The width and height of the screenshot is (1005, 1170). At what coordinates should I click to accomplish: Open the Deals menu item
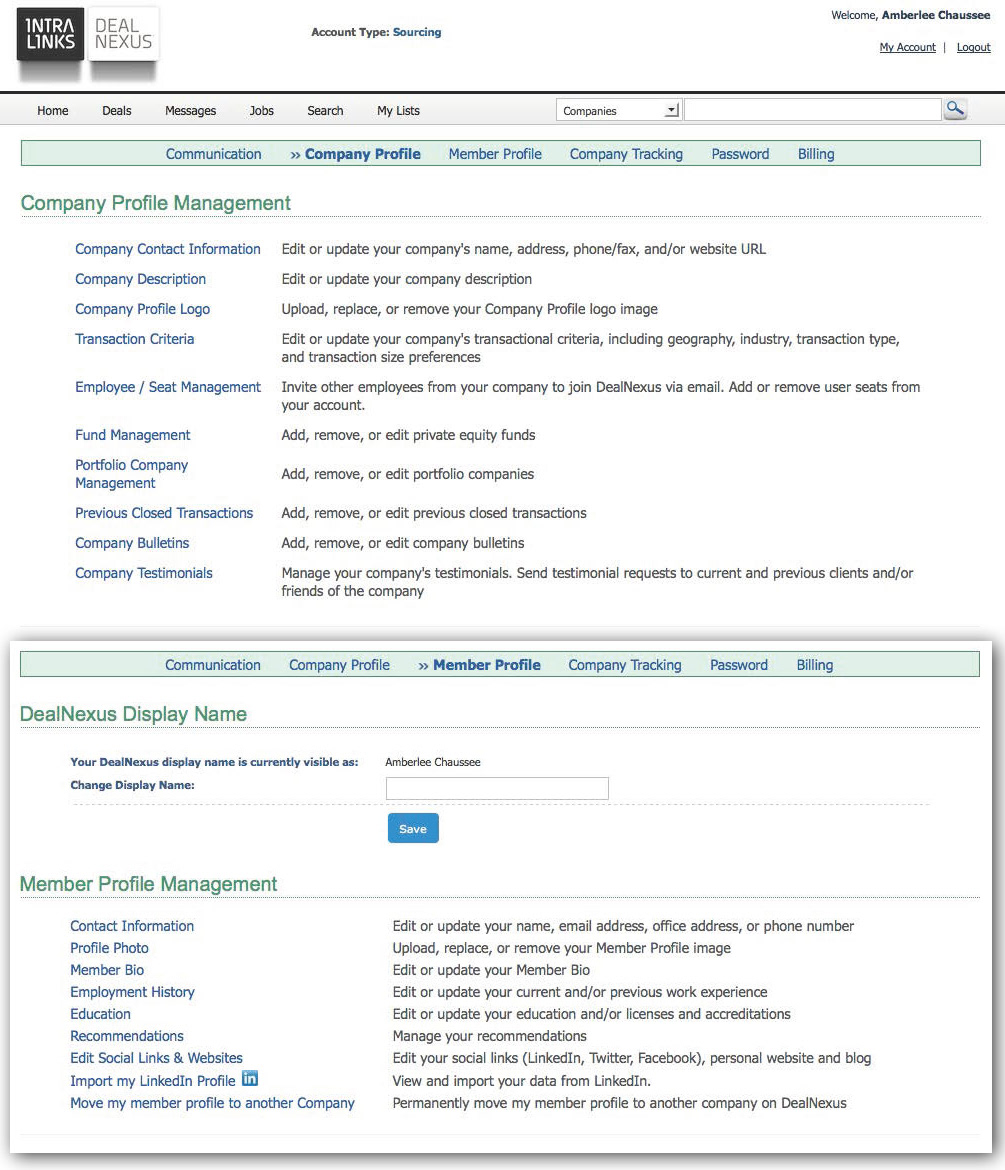(116, 110)
